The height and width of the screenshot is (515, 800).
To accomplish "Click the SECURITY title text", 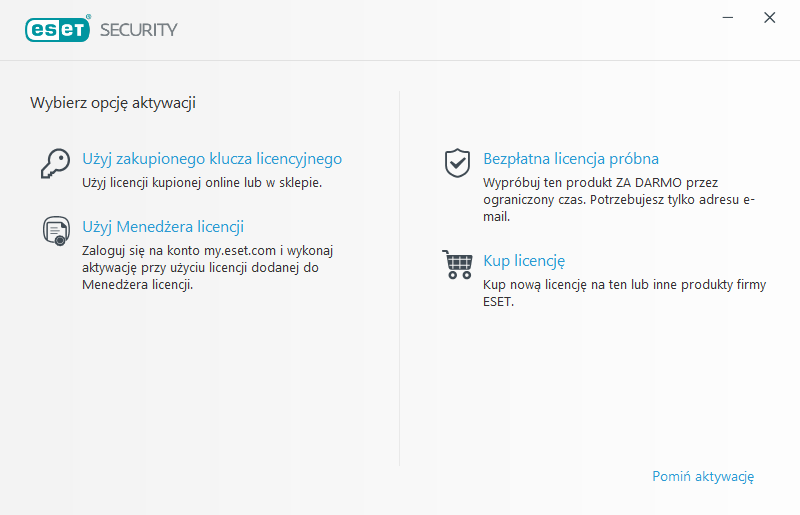I will 138,29.
